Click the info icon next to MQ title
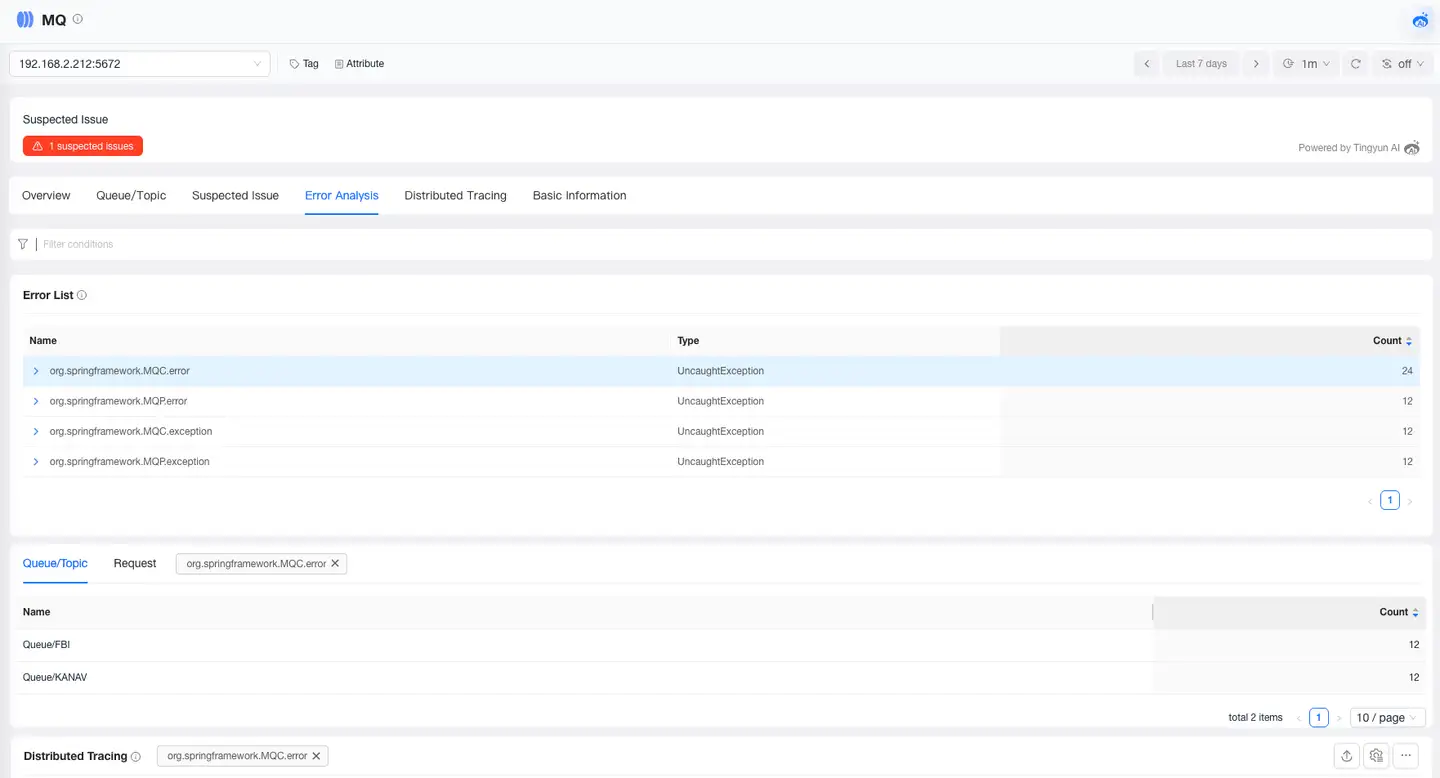 pos(78,19)
